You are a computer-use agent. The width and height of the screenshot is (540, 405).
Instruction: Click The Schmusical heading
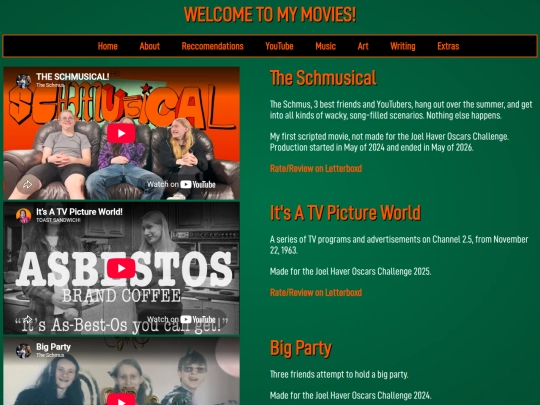point(323,78)
